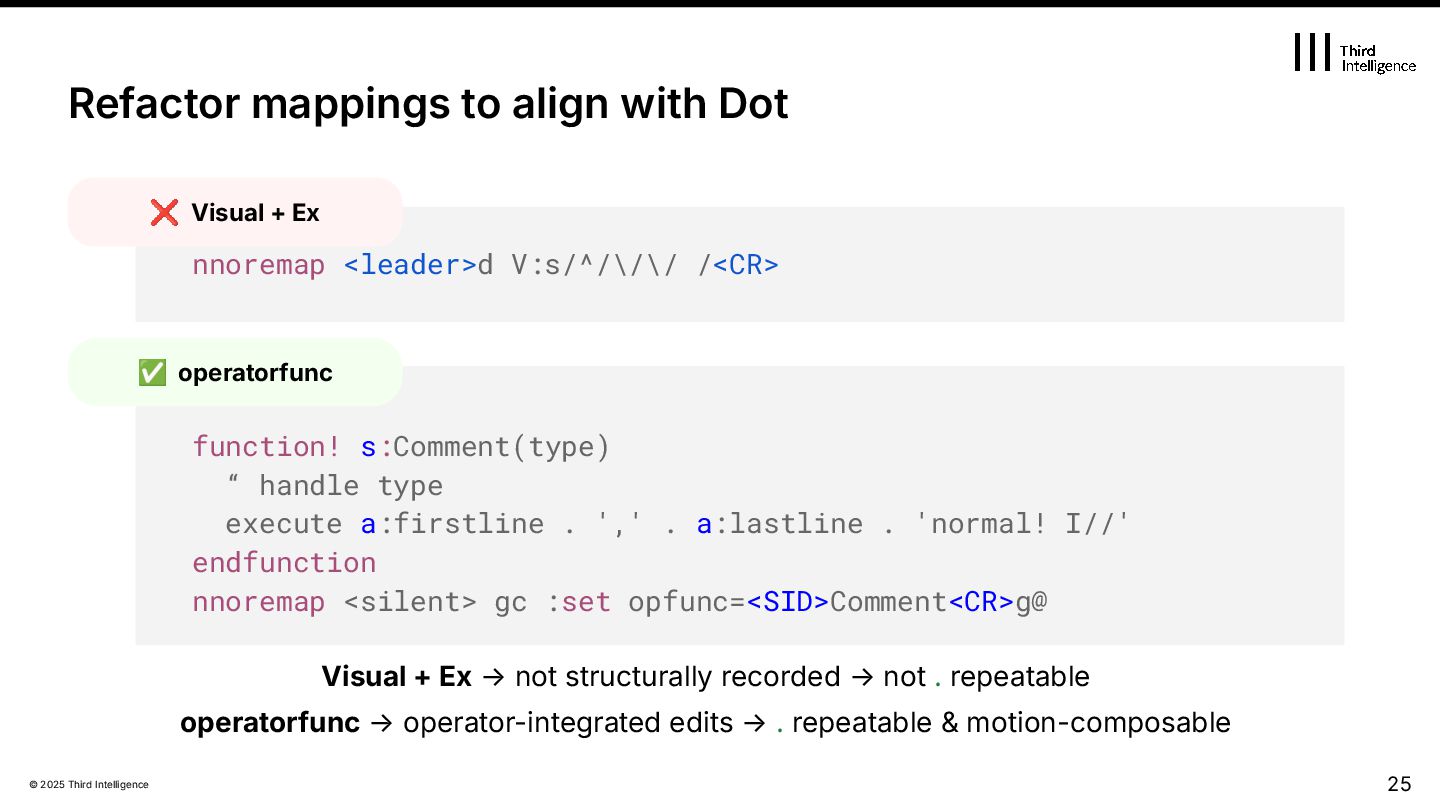Select the operatorfunc label badge
Image resolution: width=1440 pixels, height=810 pixels.
[x=235, y=373]
